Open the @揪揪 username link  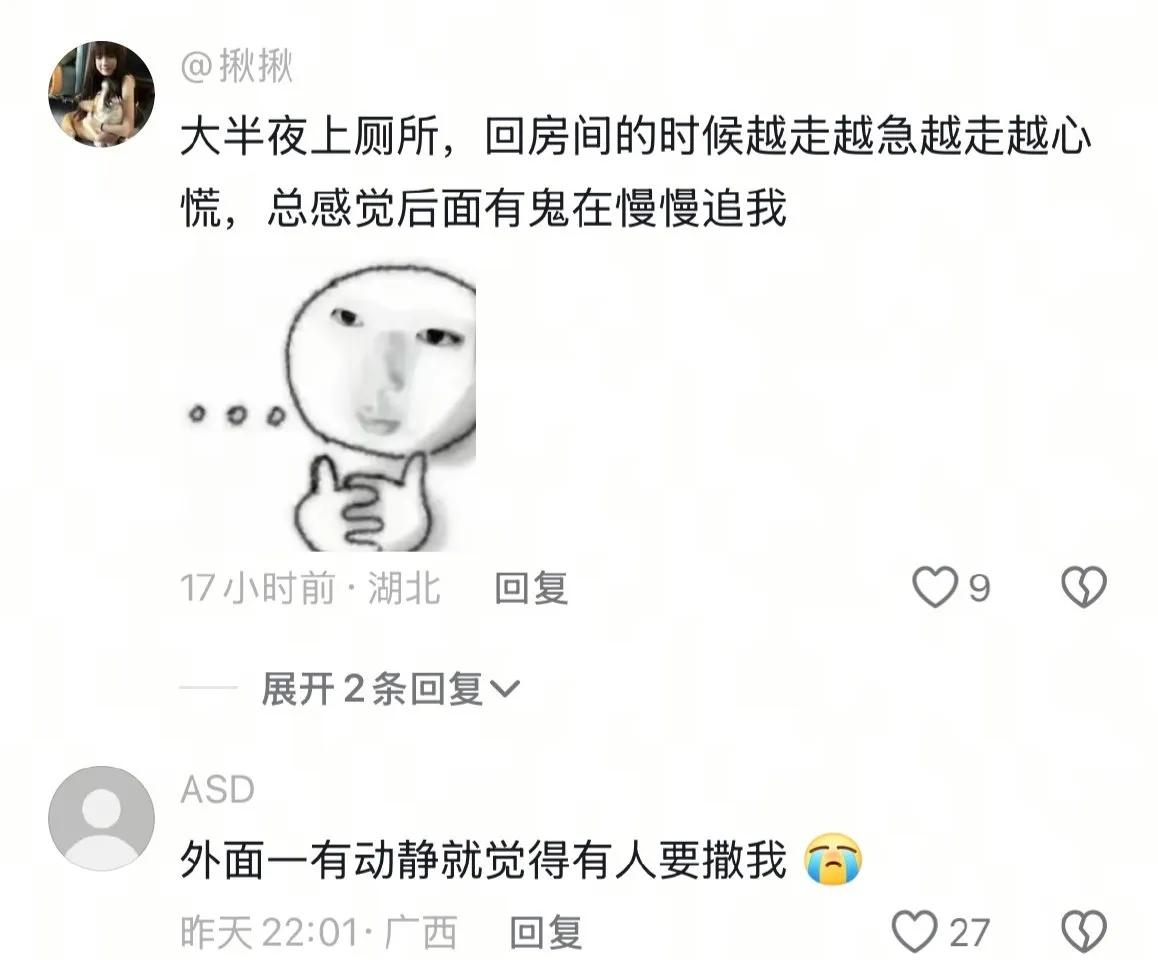tap(237, 66)
